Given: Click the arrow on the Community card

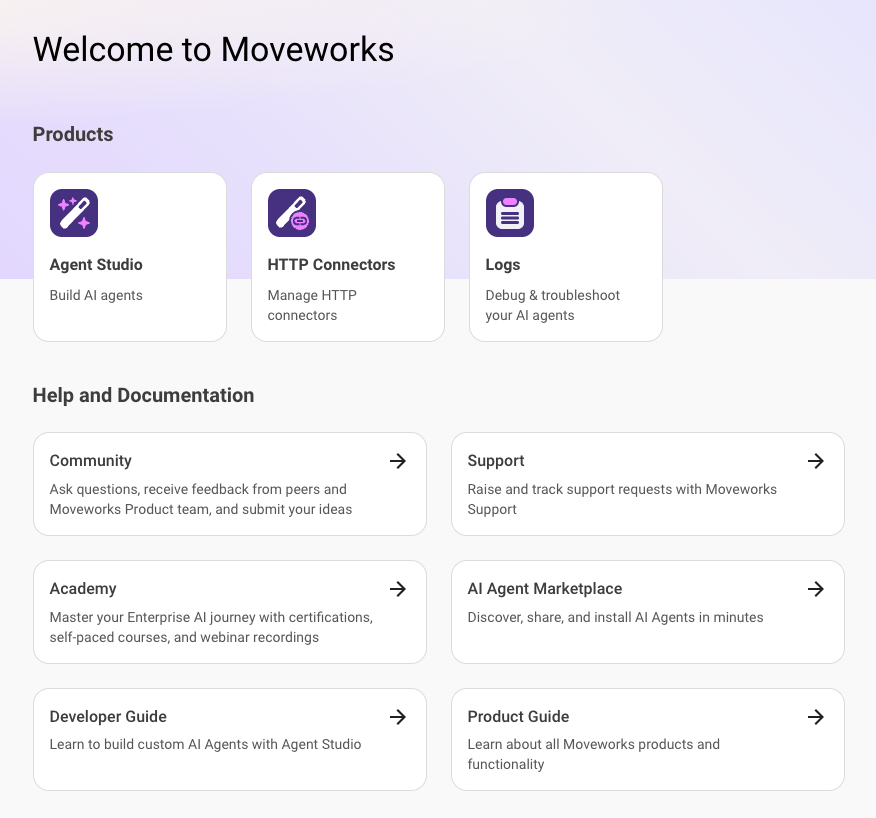Looking at the screenshot, I should coord(398,461).
